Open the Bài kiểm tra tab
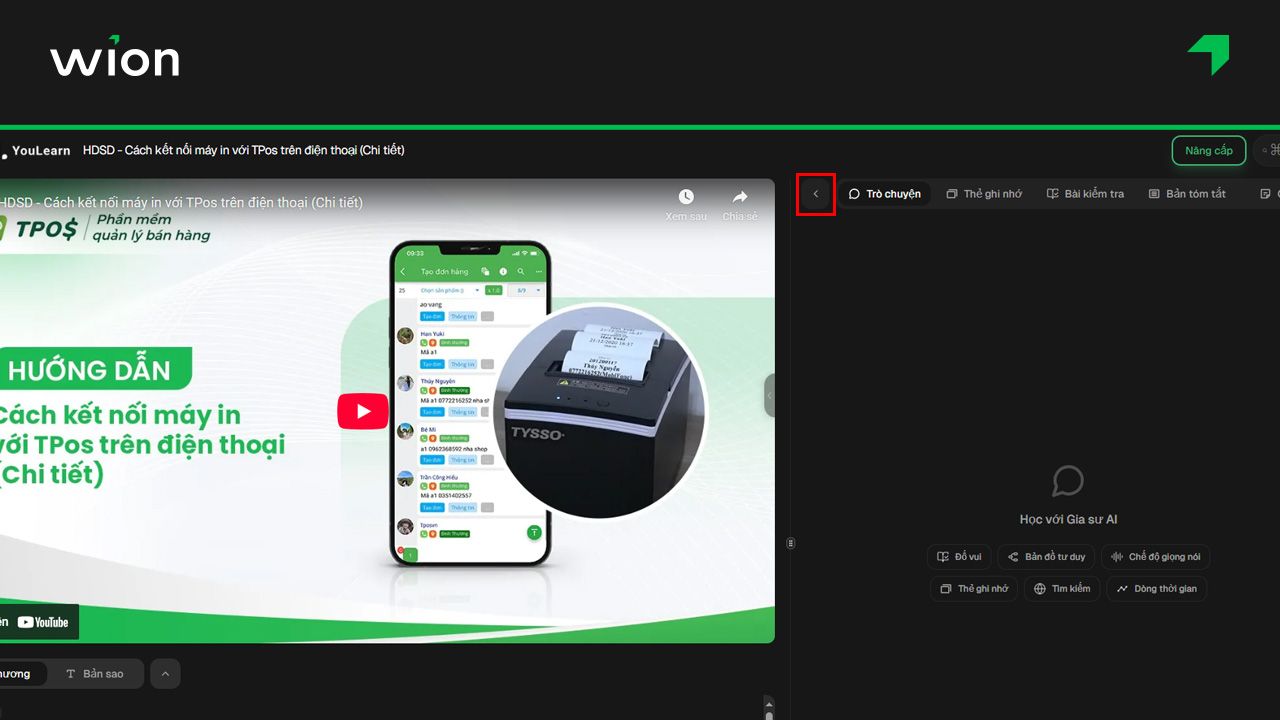 1085,193
